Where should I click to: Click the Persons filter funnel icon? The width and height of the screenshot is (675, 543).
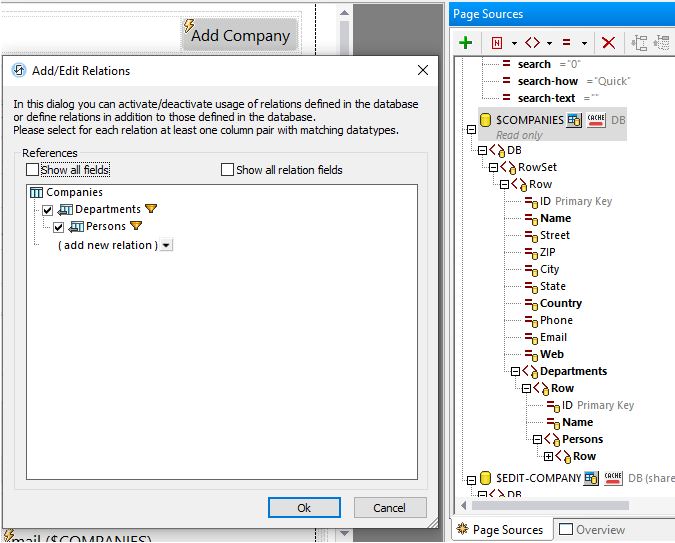tap(136, 227)
